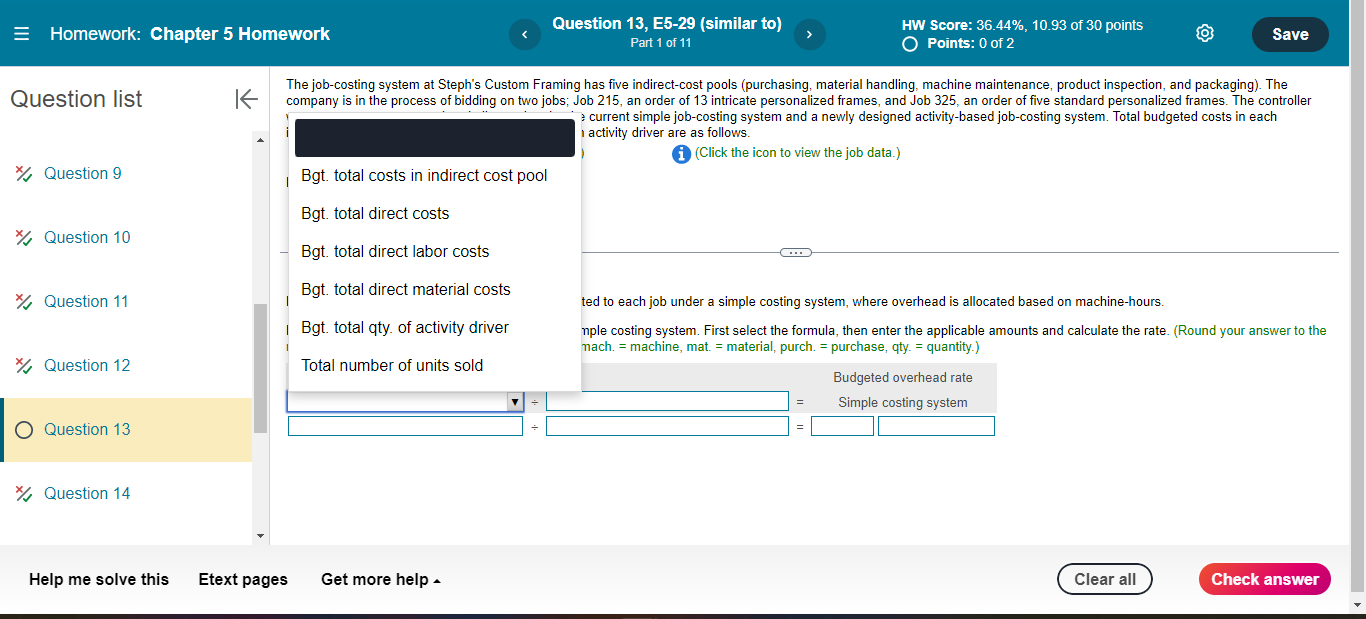Go to the previous question with left arrow
Viewport: 1366px width, 619px height.
524,34
